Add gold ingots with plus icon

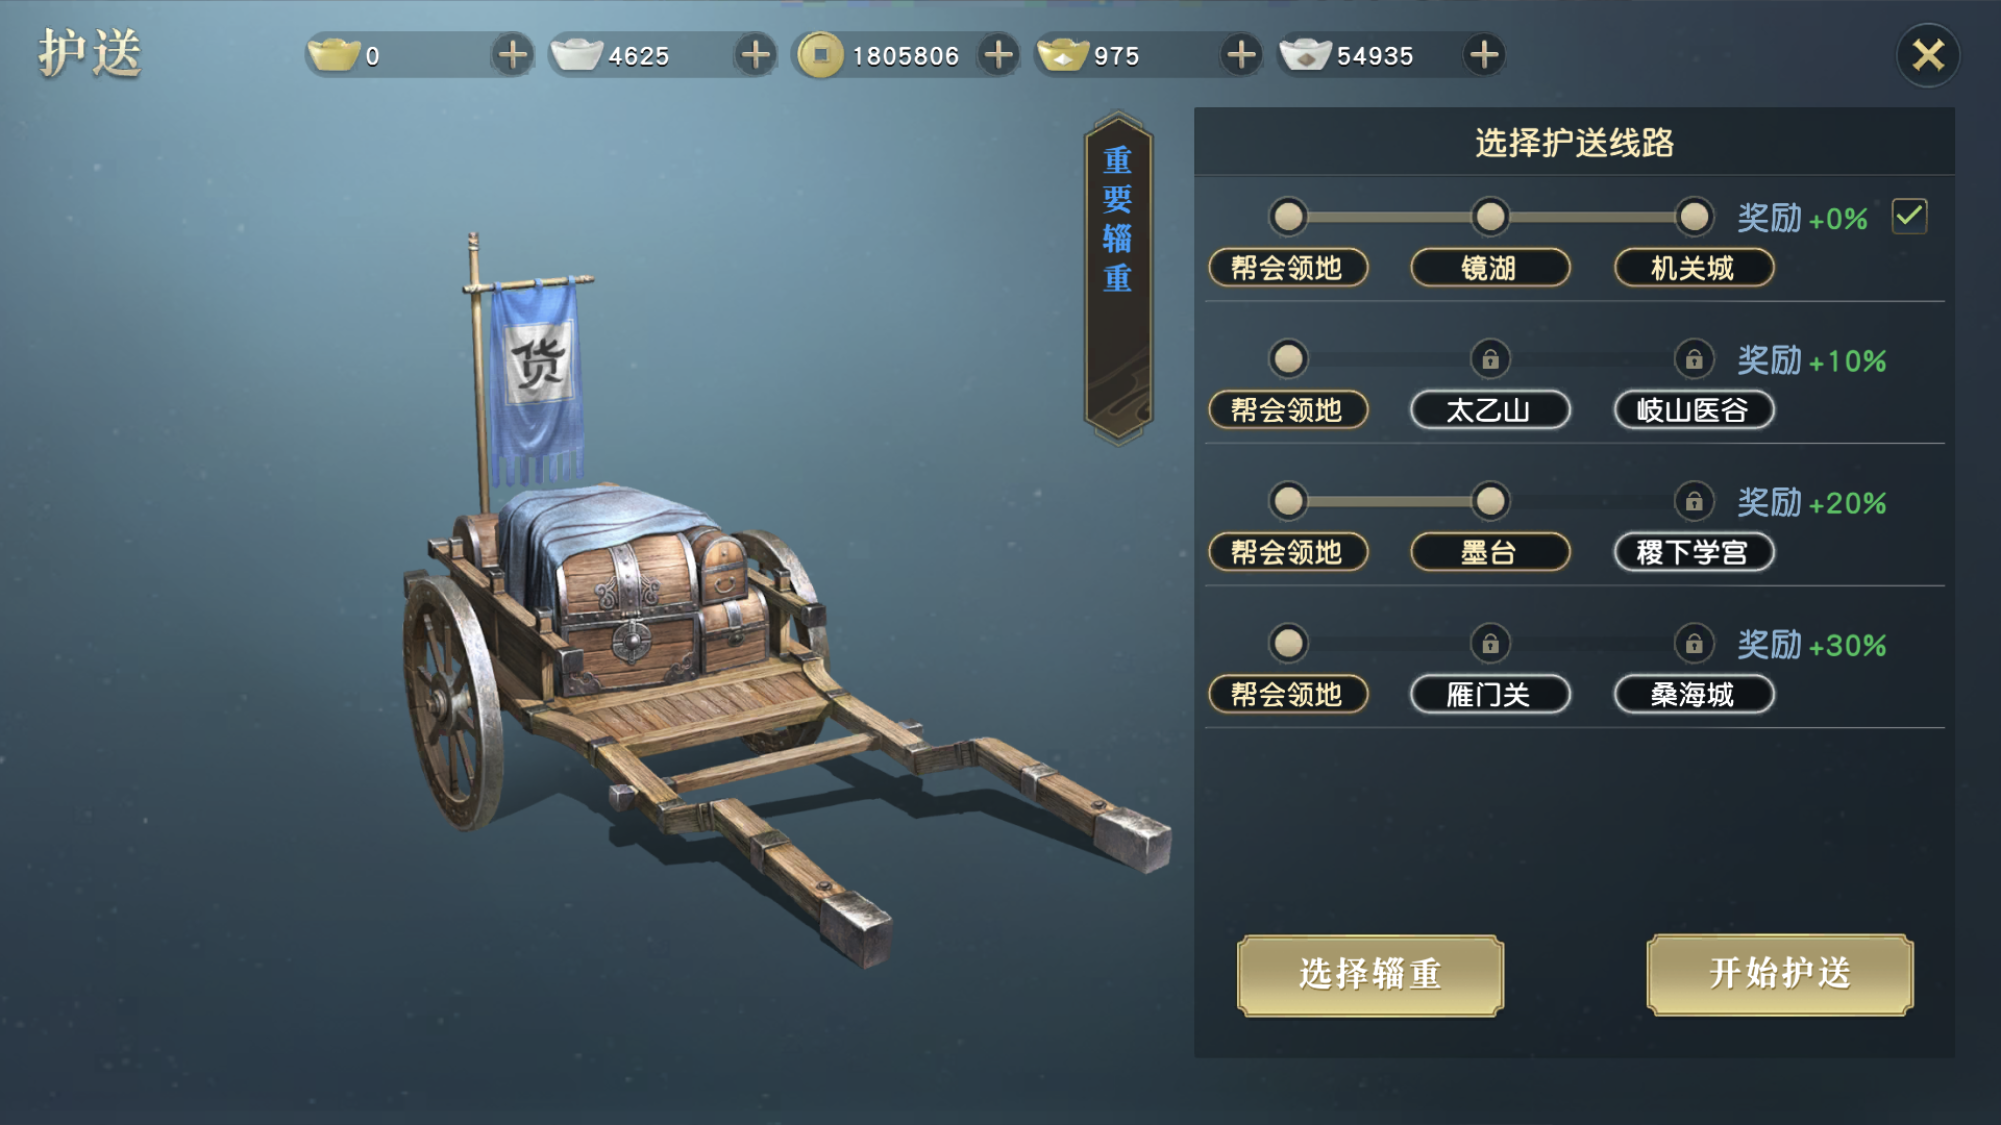pos(512,55)
